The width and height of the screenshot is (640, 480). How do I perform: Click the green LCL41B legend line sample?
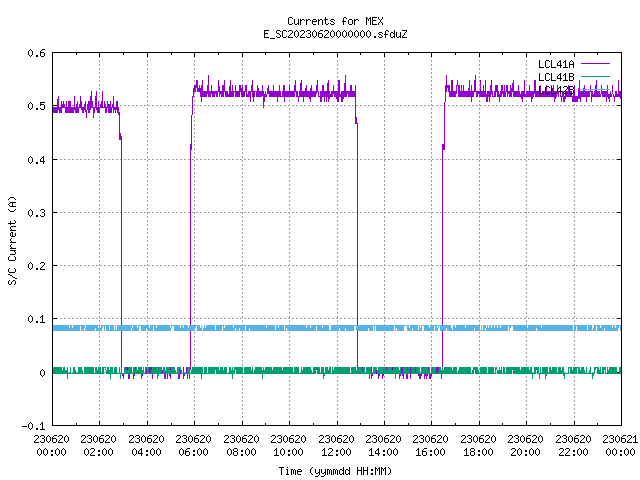pos(596,76)
